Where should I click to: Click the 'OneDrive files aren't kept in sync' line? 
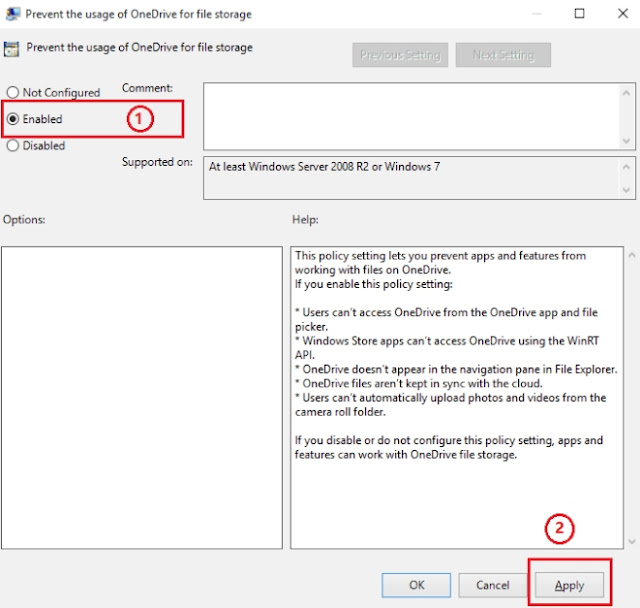coord(418,384)
